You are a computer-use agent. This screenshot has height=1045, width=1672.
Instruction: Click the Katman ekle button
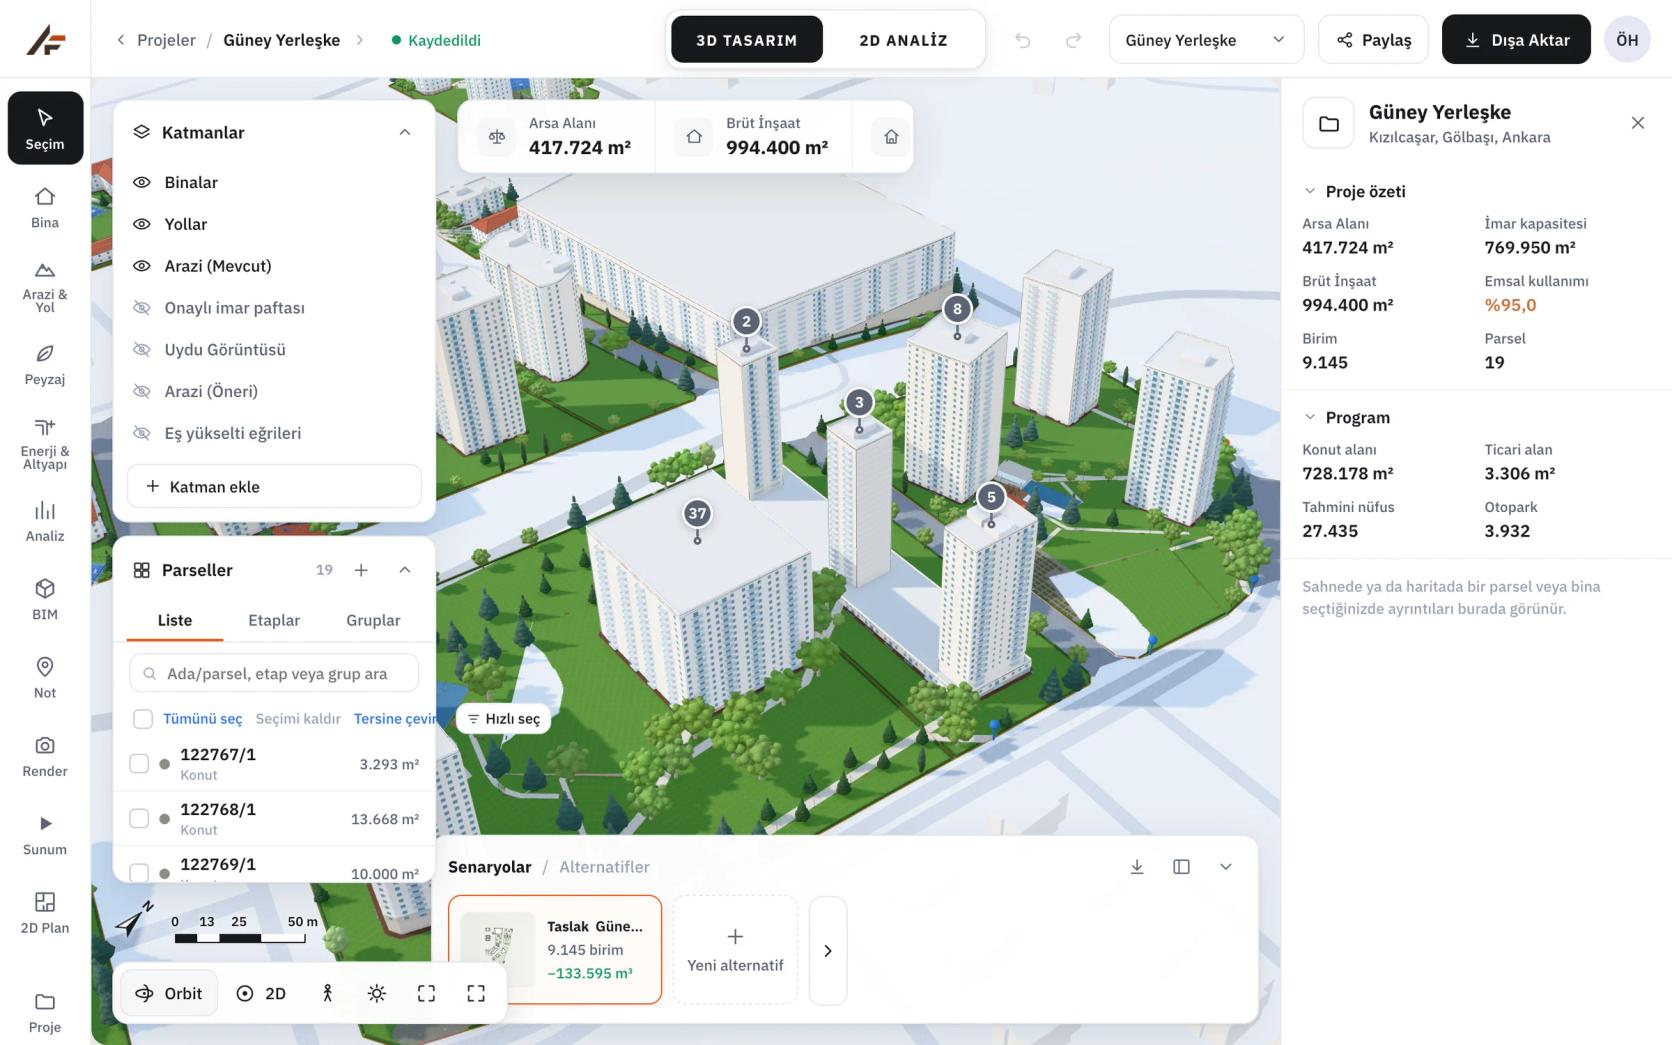pos(274,486)
